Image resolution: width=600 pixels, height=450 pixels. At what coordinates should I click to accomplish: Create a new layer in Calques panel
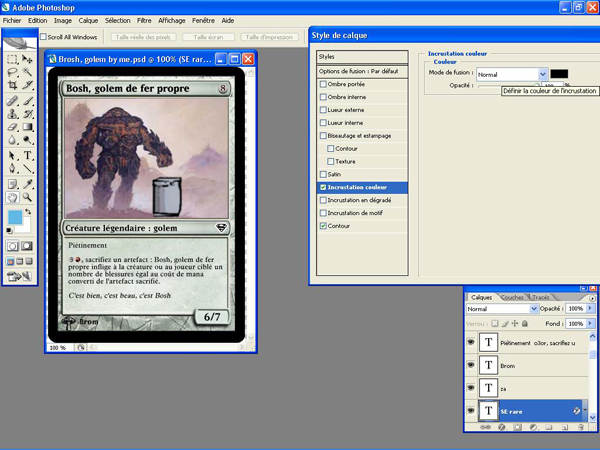(x=564, y=427)
